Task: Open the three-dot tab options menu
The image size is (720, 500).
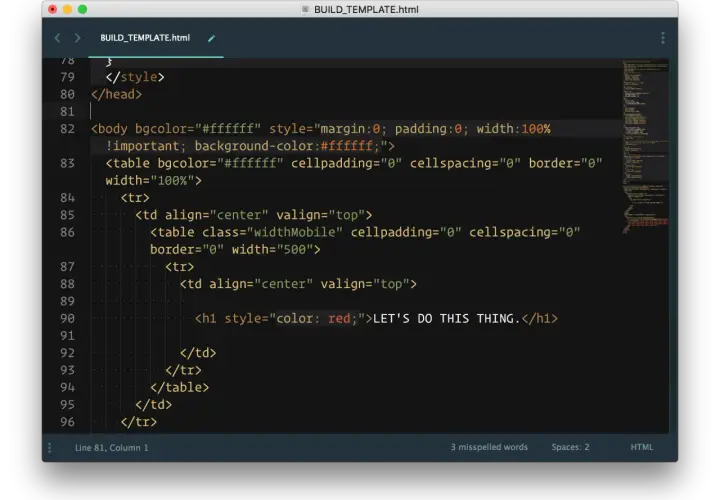Action: click(x=663, y=38)
